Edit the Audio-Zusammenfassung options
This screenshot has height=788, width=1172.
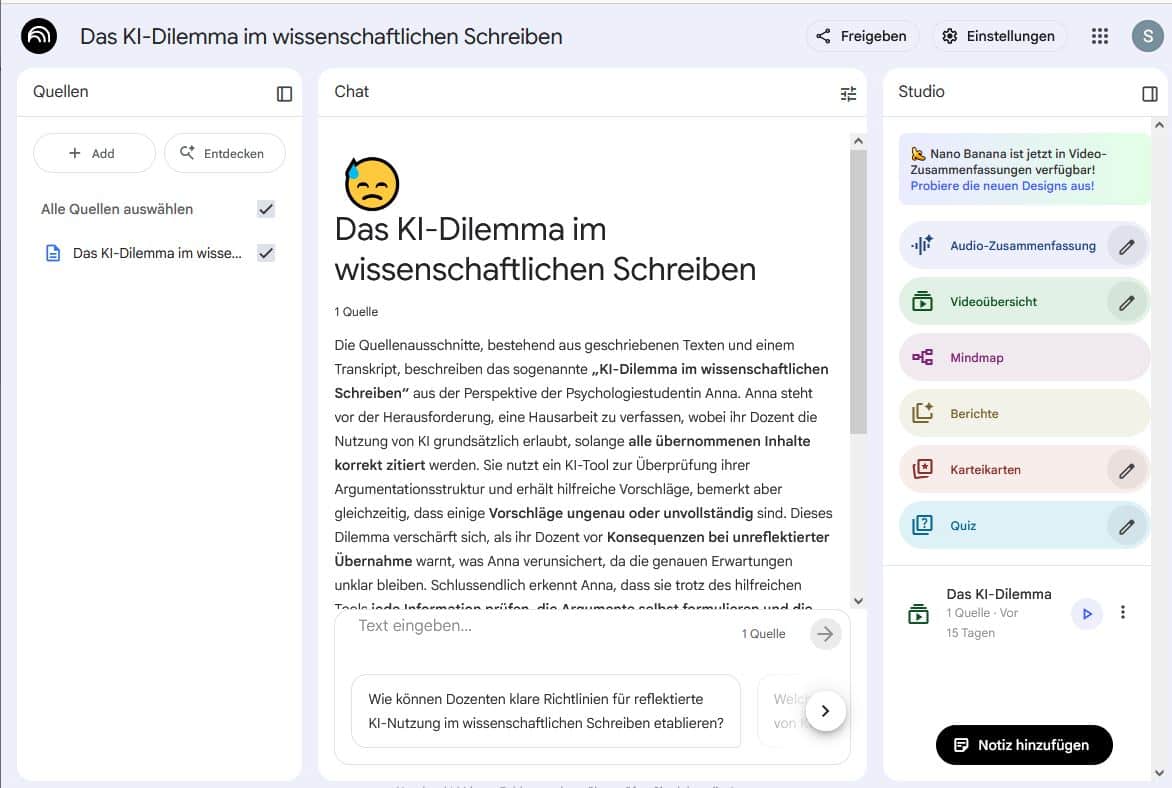click(x=1127, y=246)
